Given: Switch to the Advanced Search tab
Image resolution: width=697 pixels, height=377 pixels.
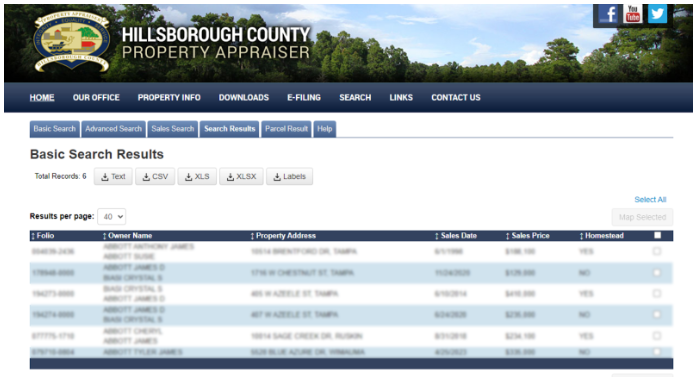Looking at the screenshot, I should point(113,129).
